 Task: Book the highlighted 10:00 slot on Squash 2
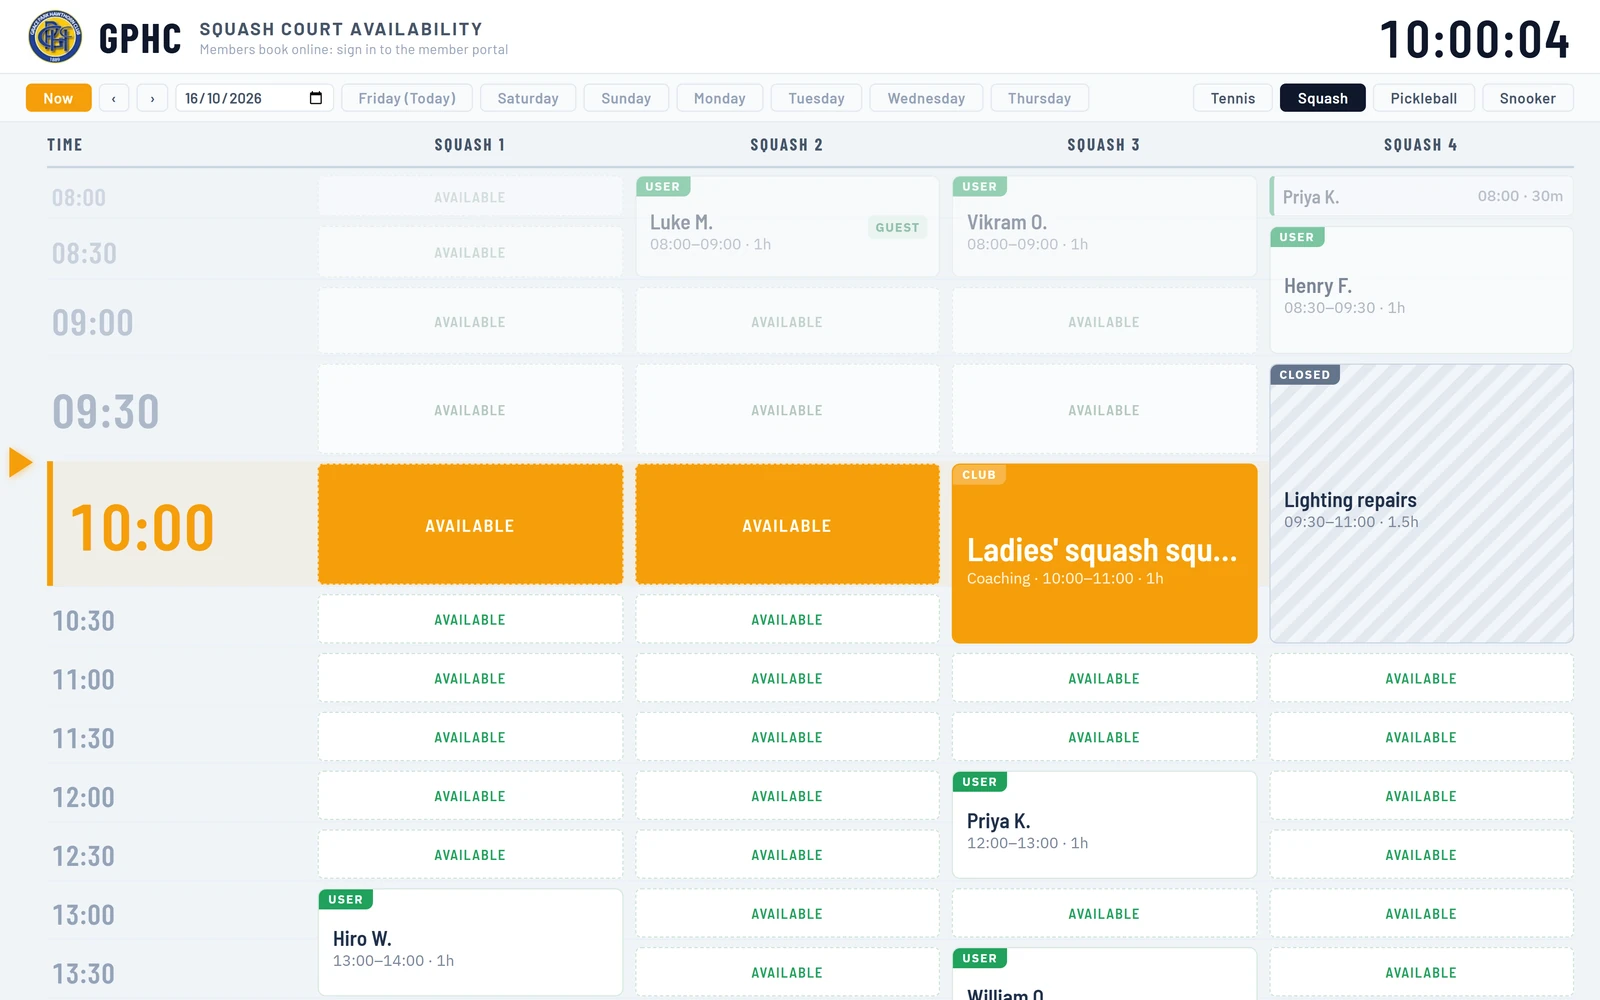click(x=787, y=524)
